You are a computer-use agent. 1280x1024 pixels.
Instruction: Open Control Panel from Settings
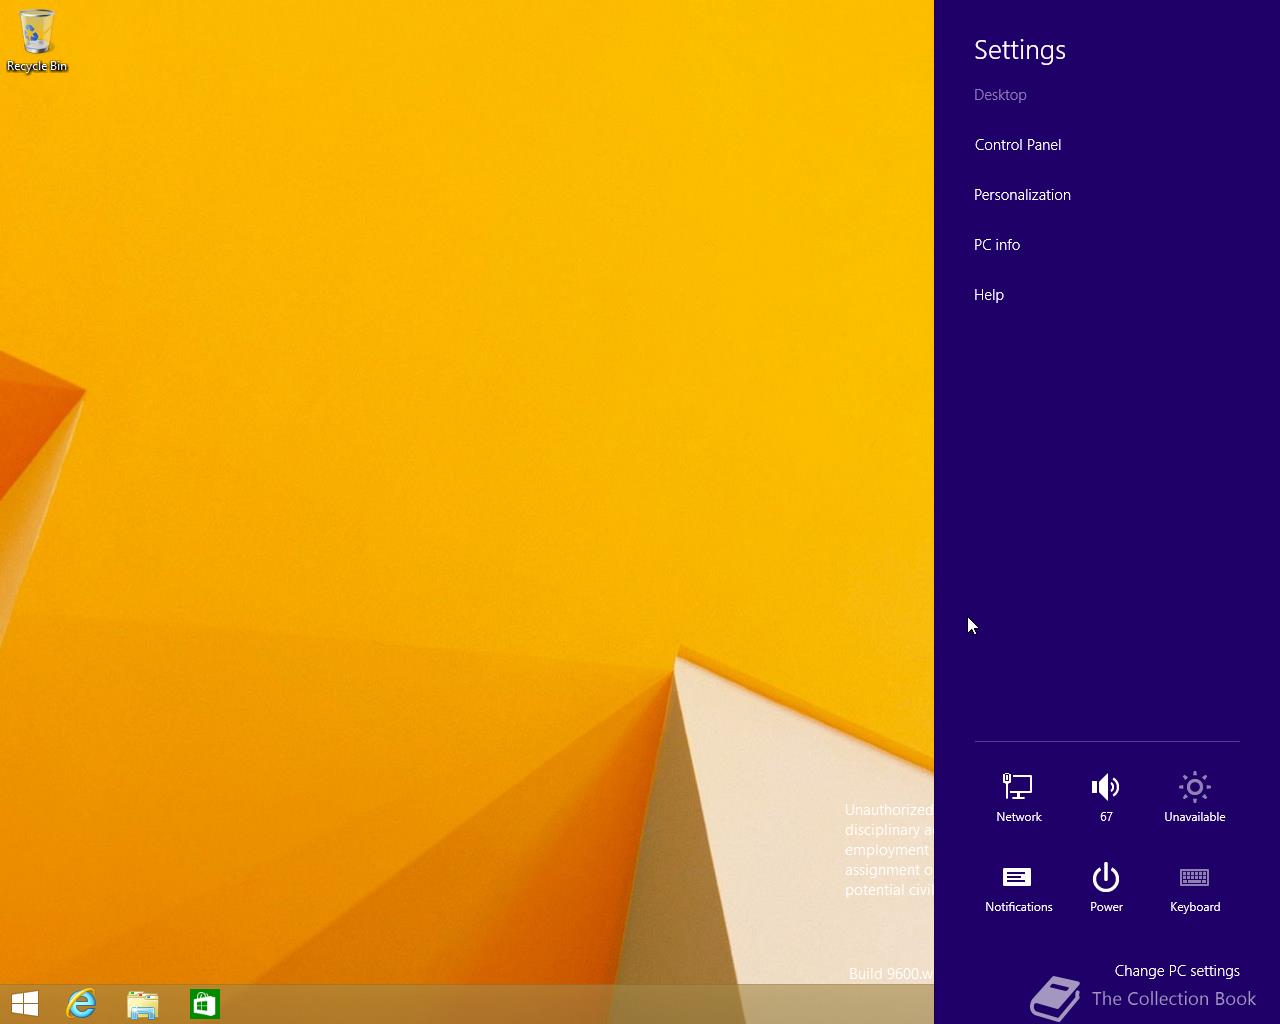click(x=1018, y=145)
